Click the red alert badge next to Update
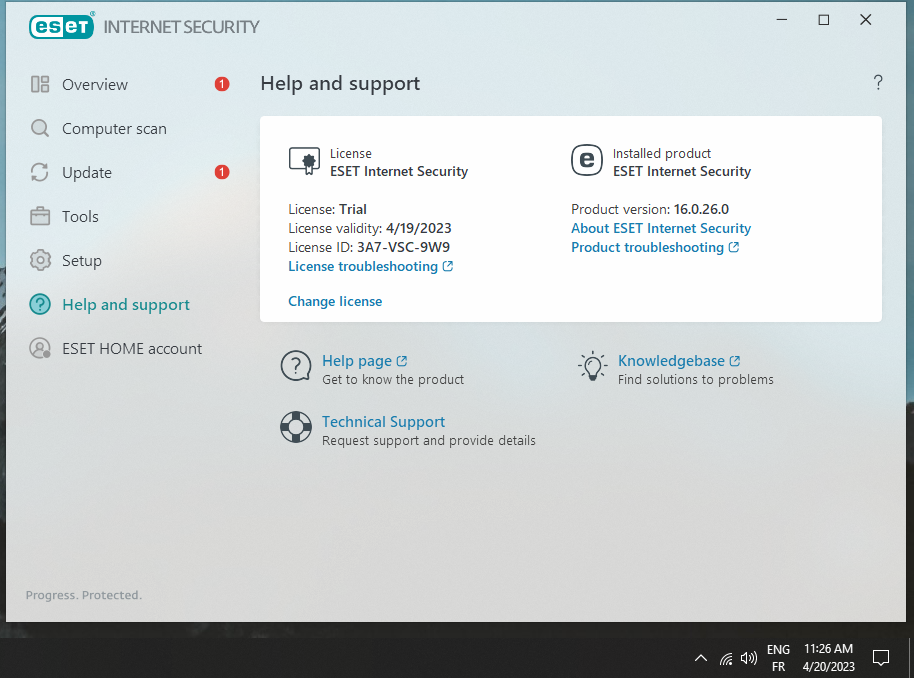 tap(222, 172)
